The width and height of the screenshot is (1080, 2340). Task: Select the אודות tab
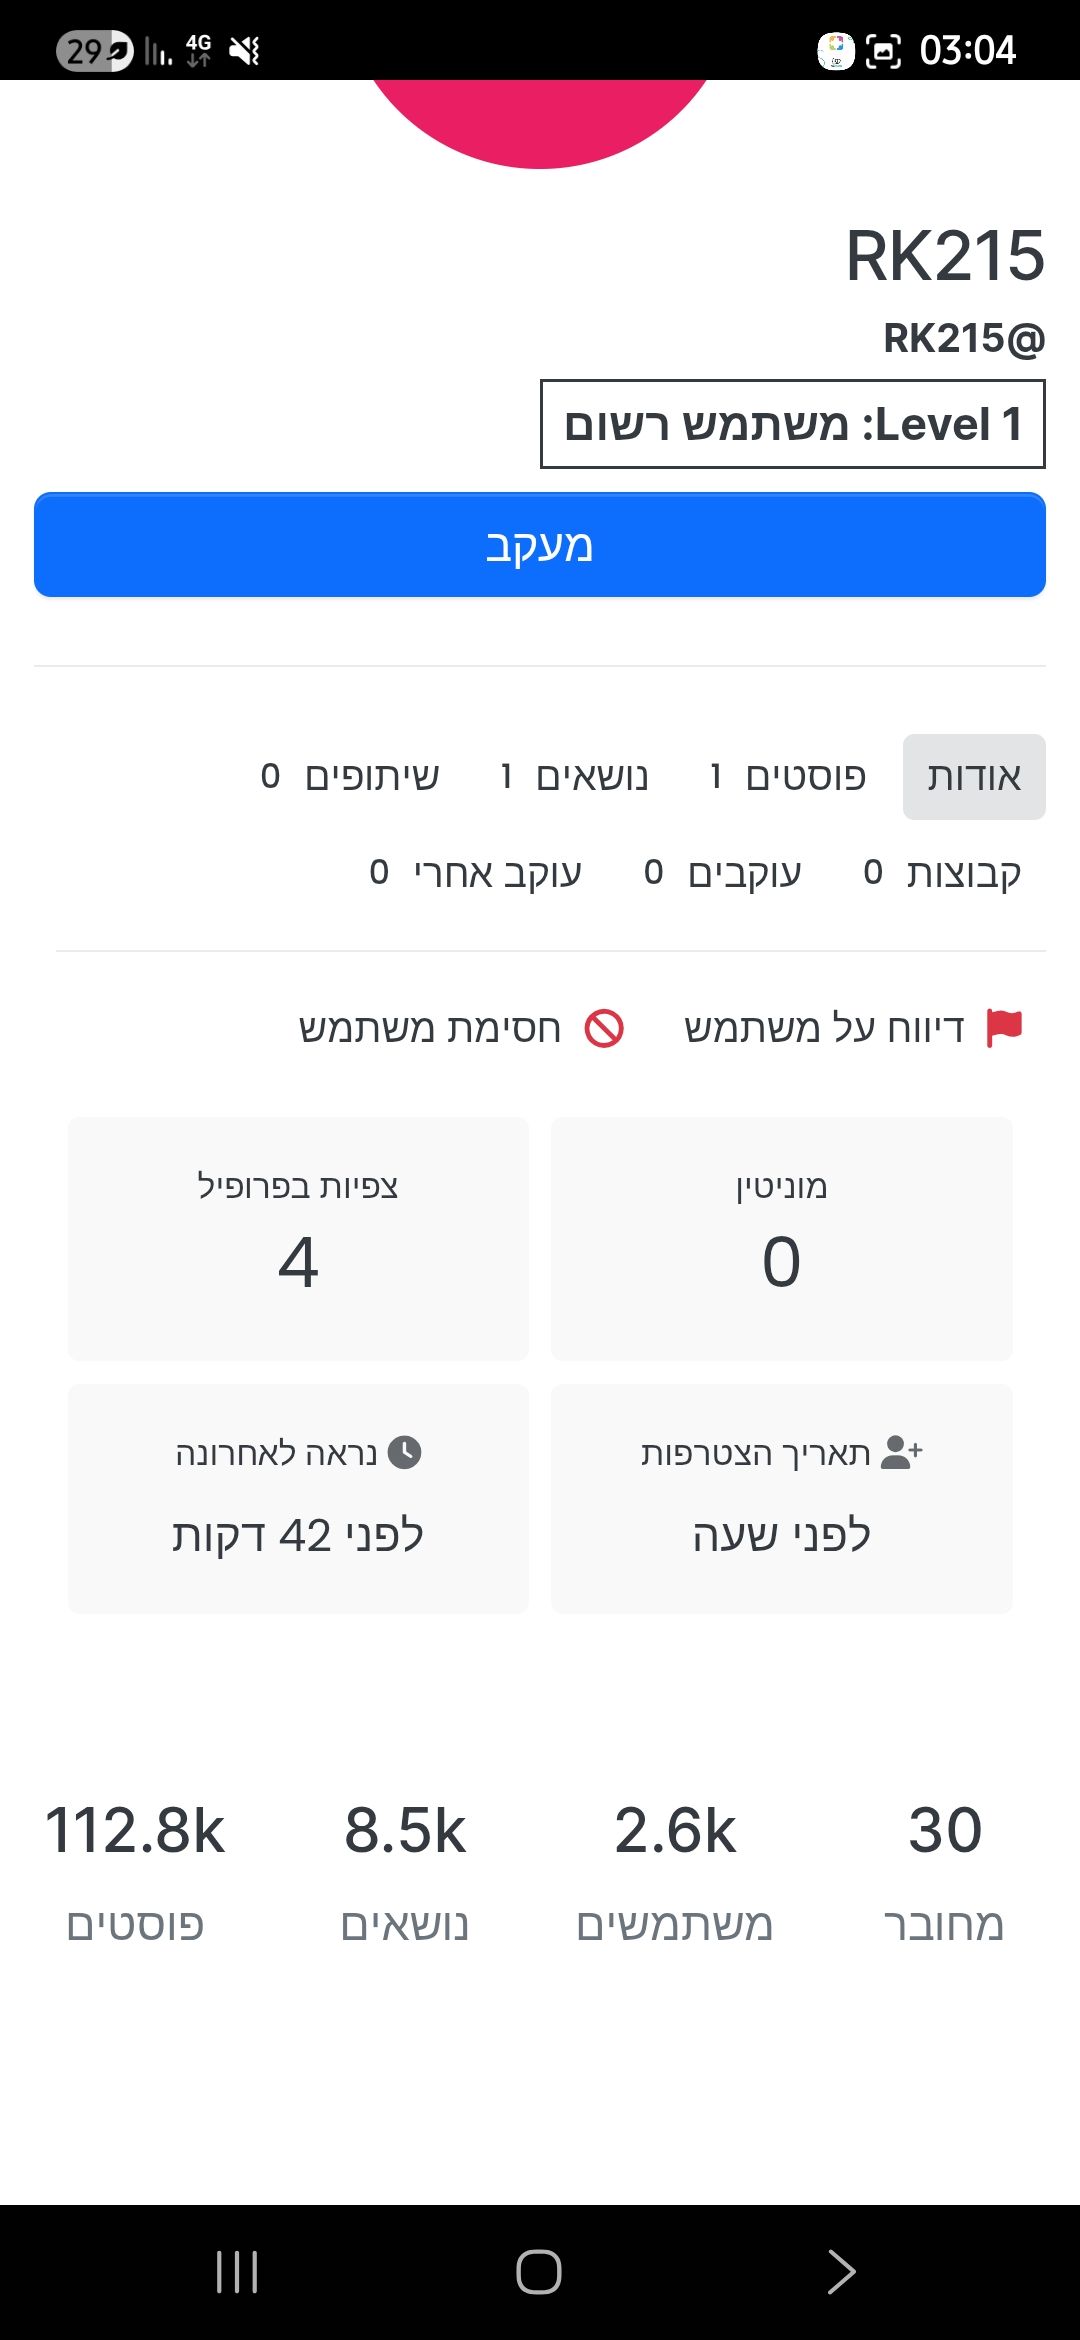click(x=974, y=777)
